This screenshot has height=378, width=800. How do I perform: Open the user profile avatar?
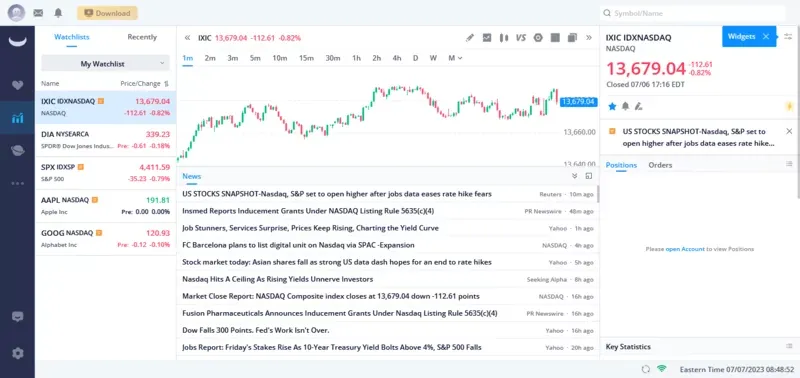click(x=16, y=13)
